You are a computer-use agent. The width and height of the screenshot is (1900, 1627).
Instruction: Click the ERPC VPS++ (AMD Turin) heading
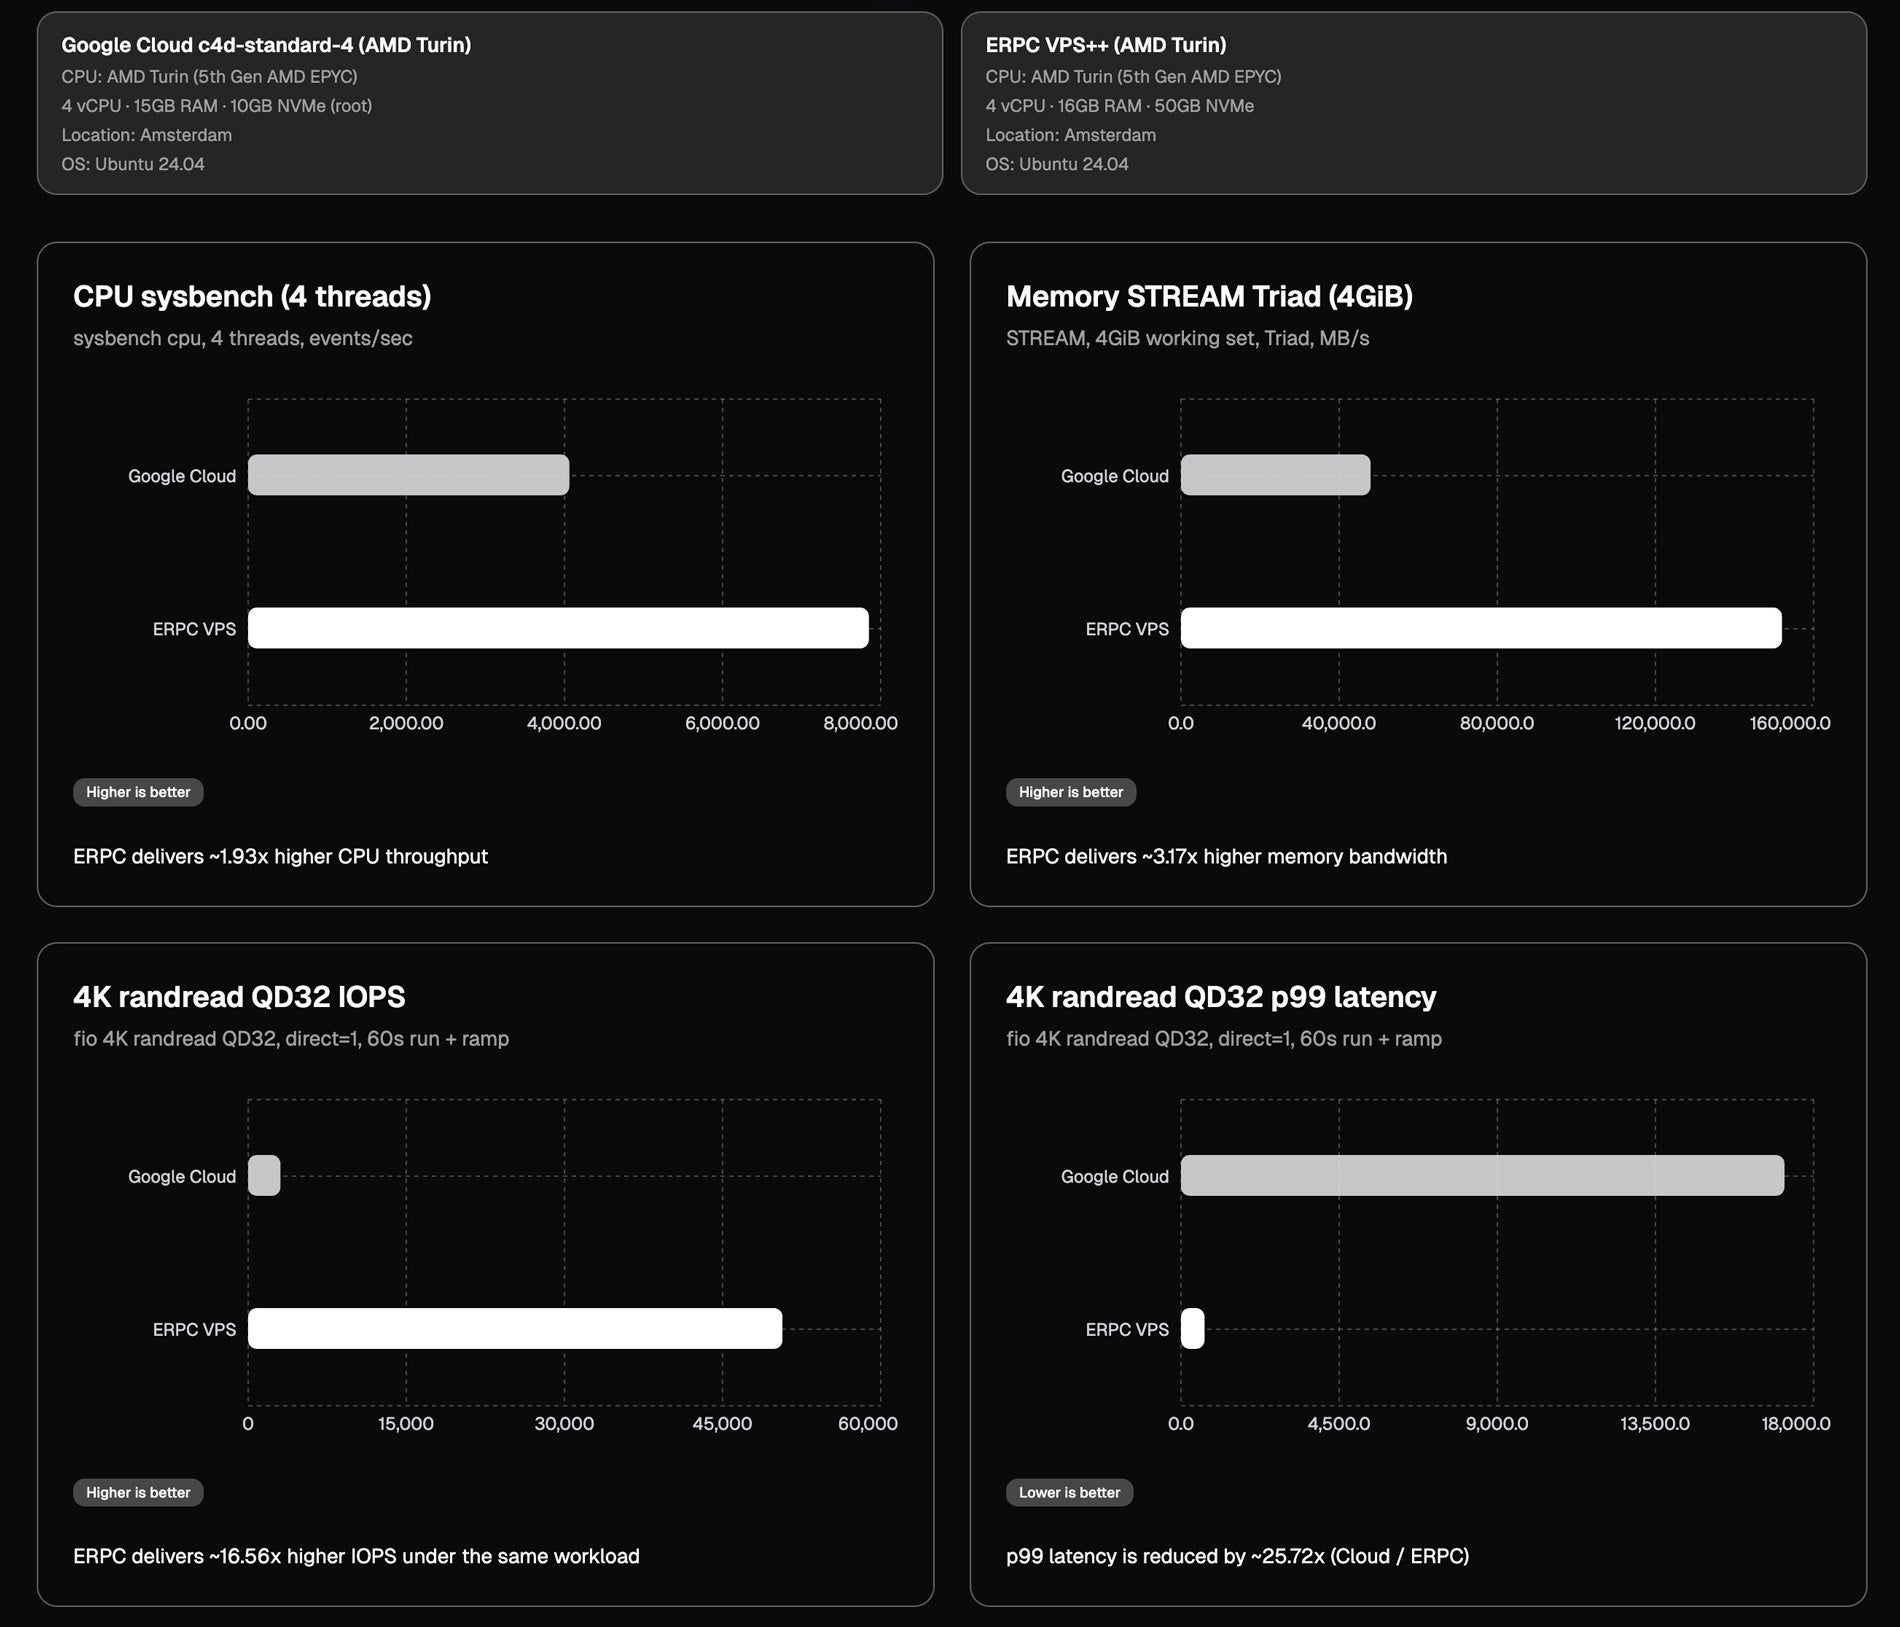(1105, 45)
